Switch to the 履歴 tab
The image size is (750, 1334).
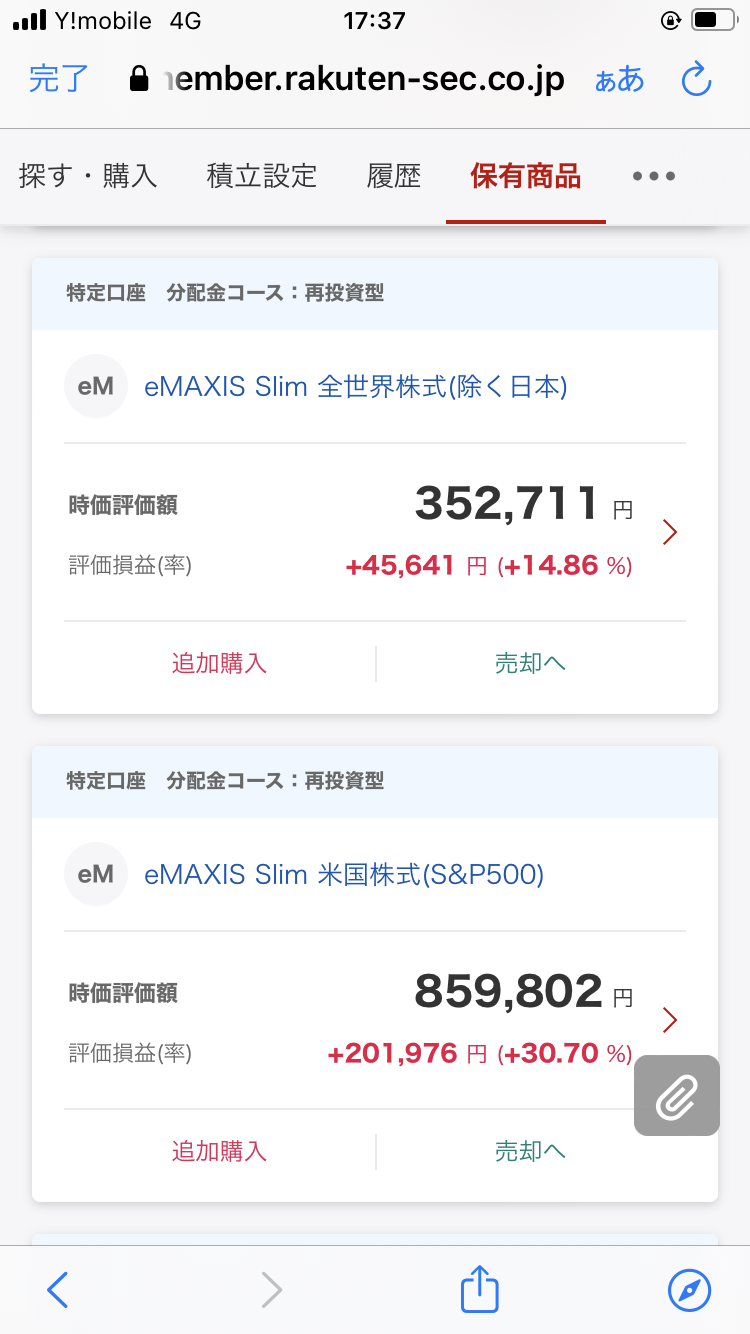coord(394,177)
